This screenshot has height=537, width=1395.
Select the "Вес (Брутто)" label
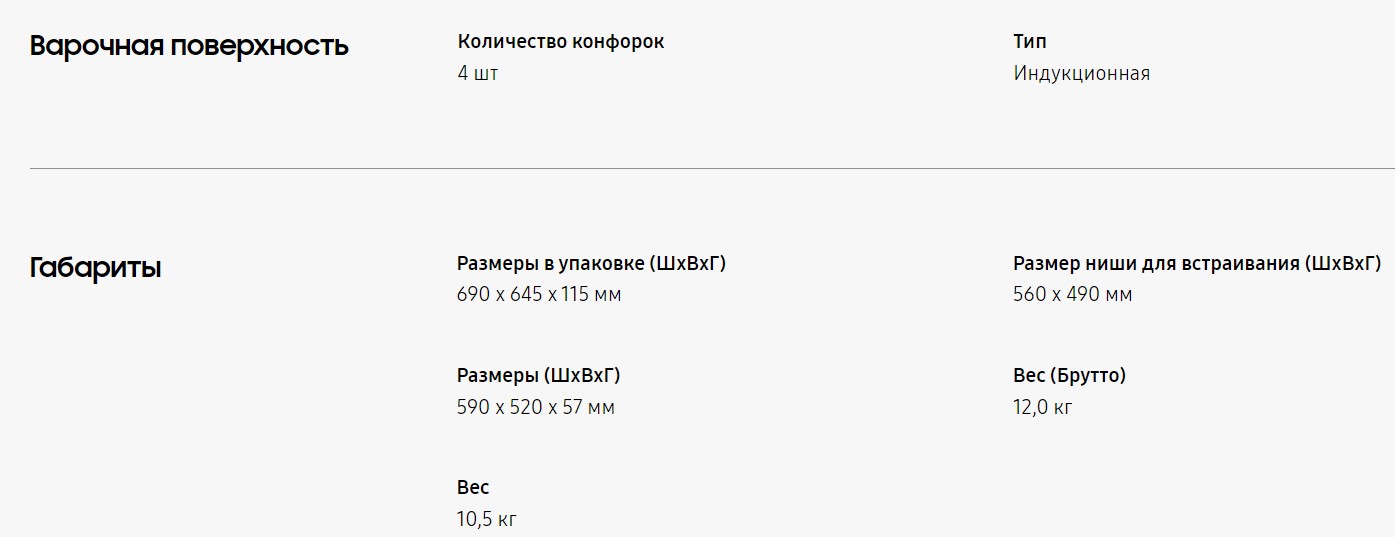pos(1069,376)
